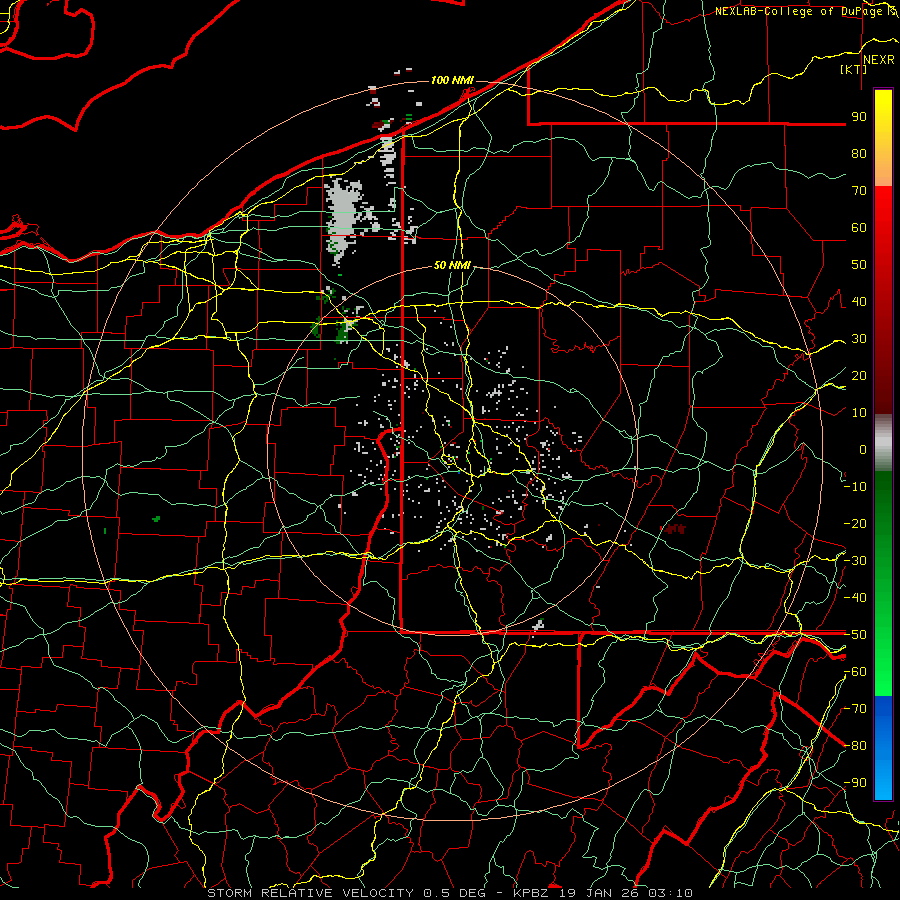Pick the green segment of the color bar
This screenshot has height=900, width=900.
point(883,584)
